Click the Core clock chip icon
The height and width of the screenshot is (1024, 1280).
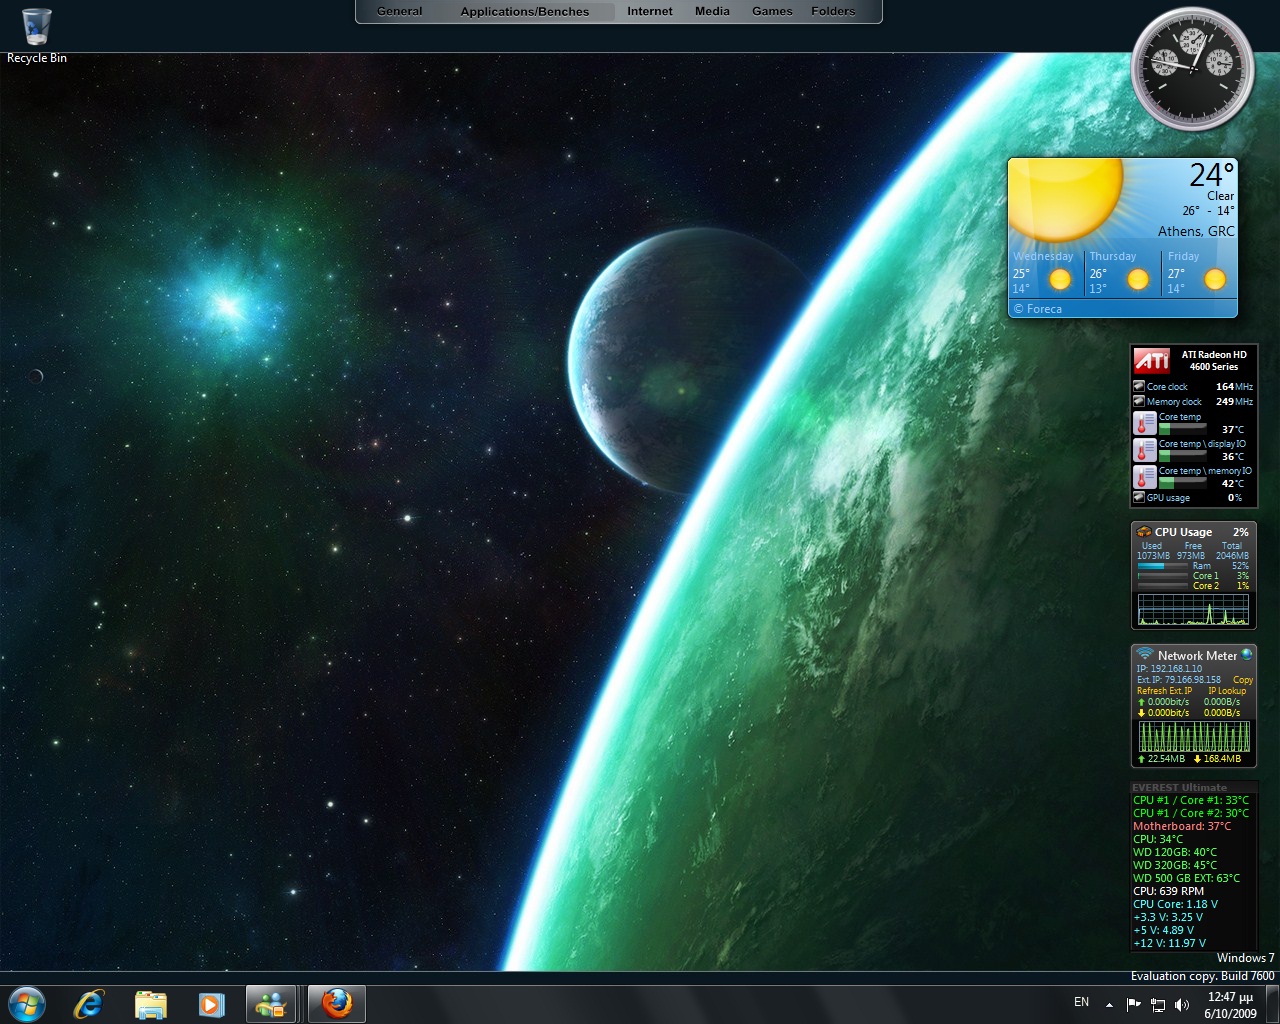[x=1138, y=386]
